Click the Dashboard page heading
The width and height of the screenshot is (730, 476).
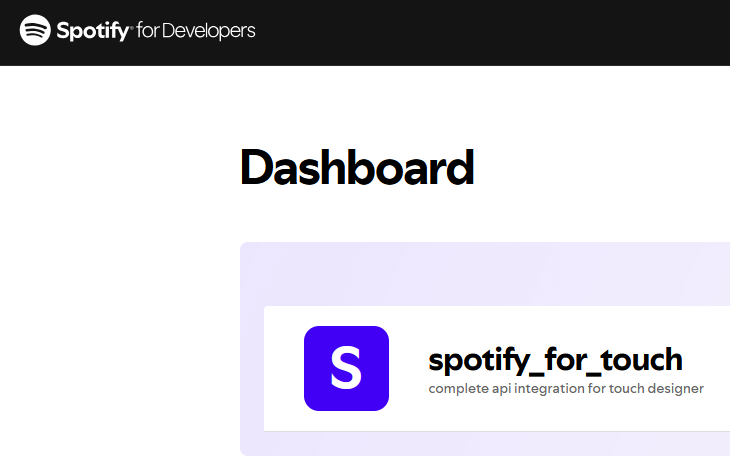pos(357,168)
